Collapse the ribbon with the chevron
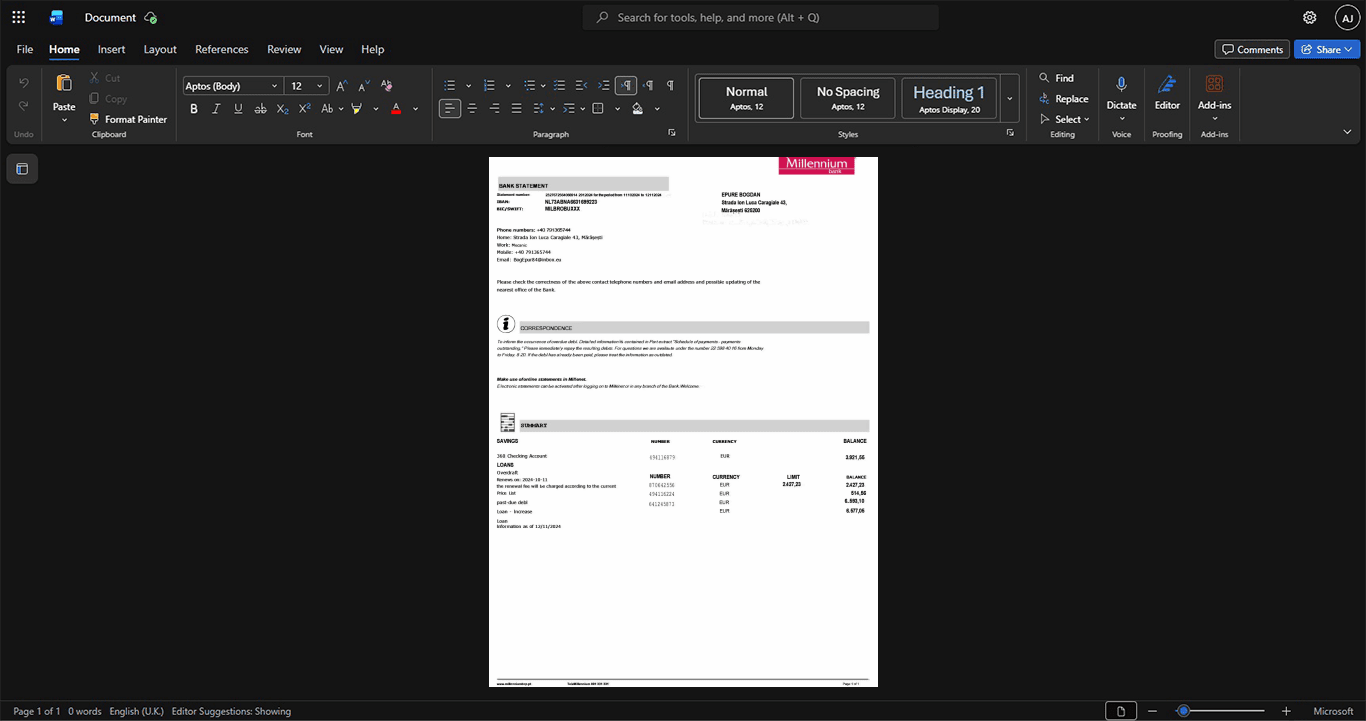 [x=1347, y=131]
